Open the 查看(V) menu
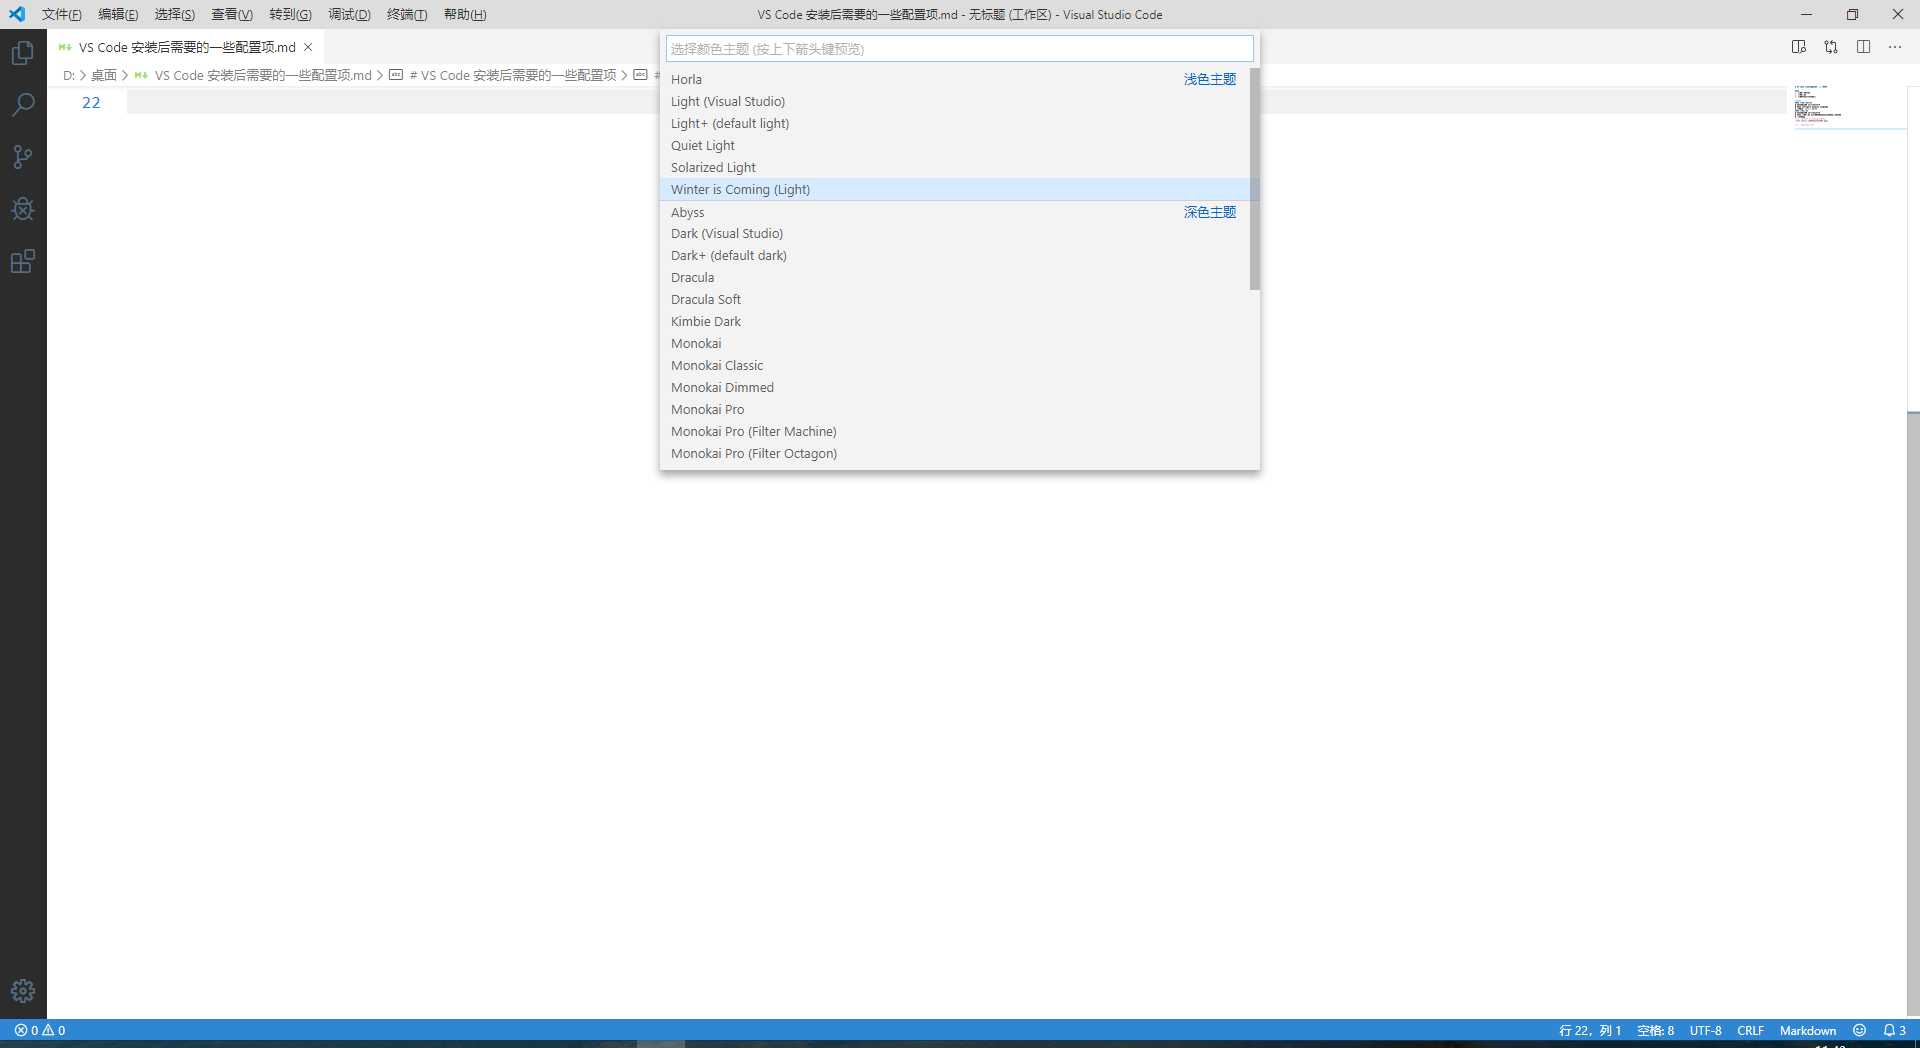Image resolution: width=1920 pixels, height=1048 pixels. point(231,14)
